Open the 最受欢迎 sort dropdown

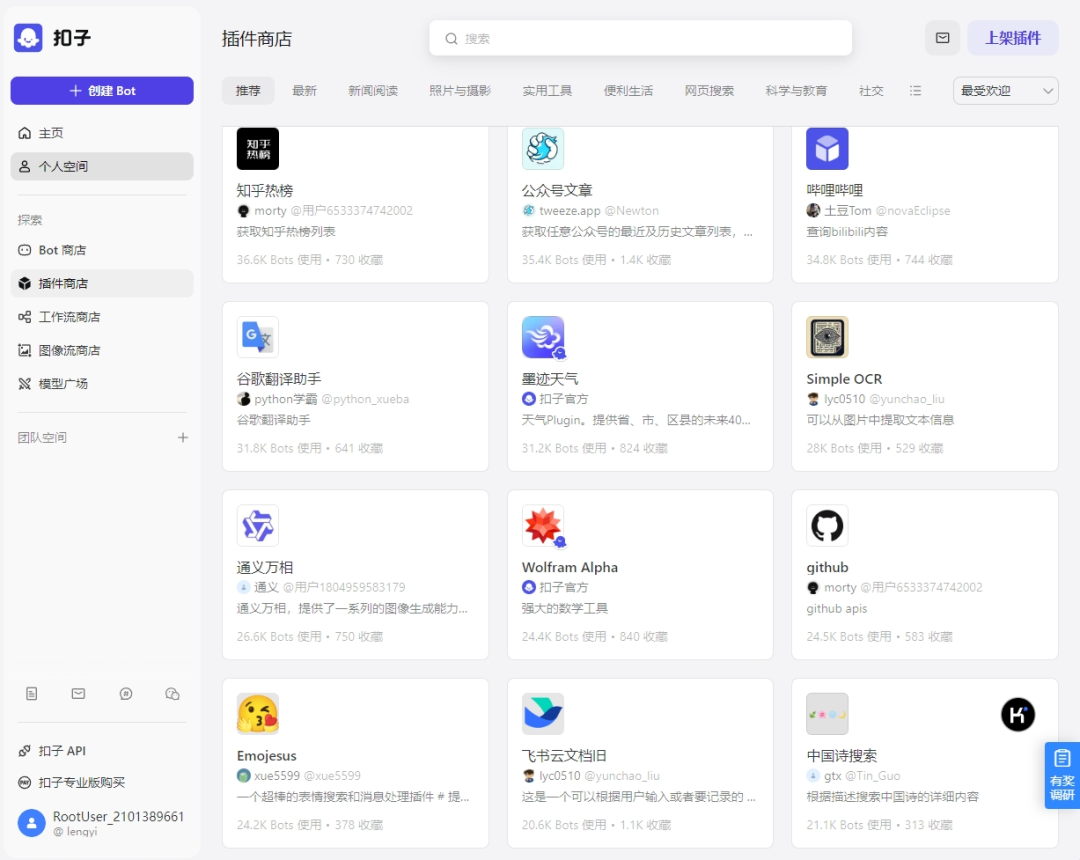point(1005,91)
